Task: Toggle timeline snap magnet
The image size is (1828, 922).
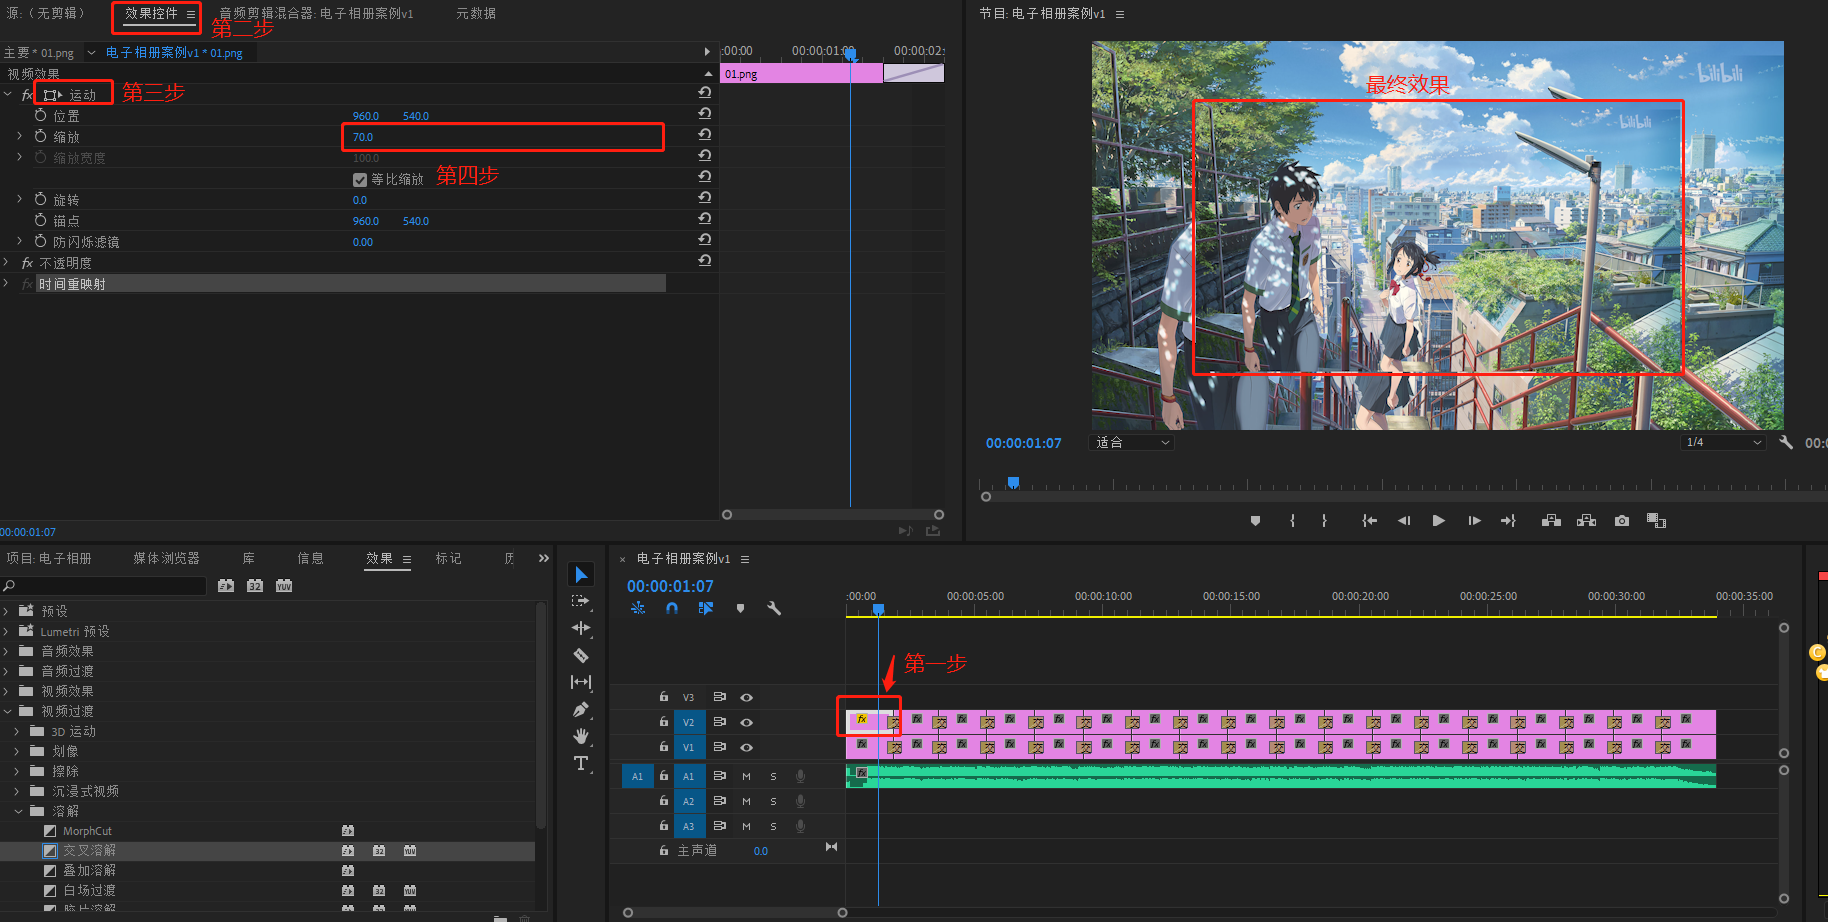Action: 672,608
